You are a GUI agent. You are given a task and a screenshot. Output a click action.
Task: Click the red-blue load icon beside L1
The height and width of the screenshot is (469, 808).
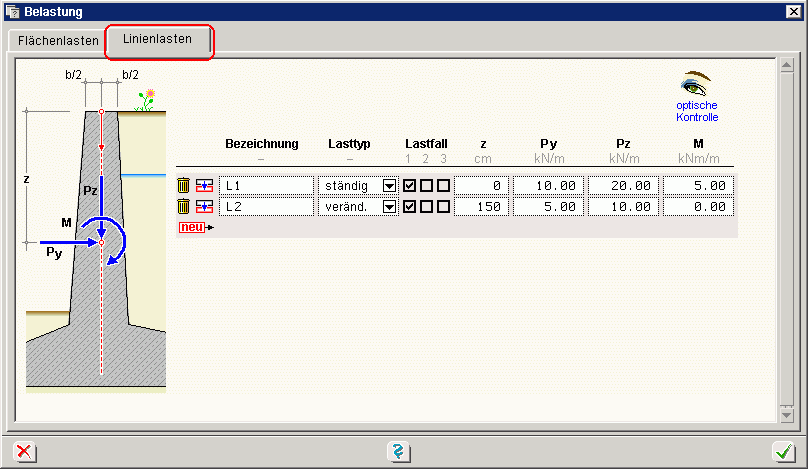pos(204,185)
